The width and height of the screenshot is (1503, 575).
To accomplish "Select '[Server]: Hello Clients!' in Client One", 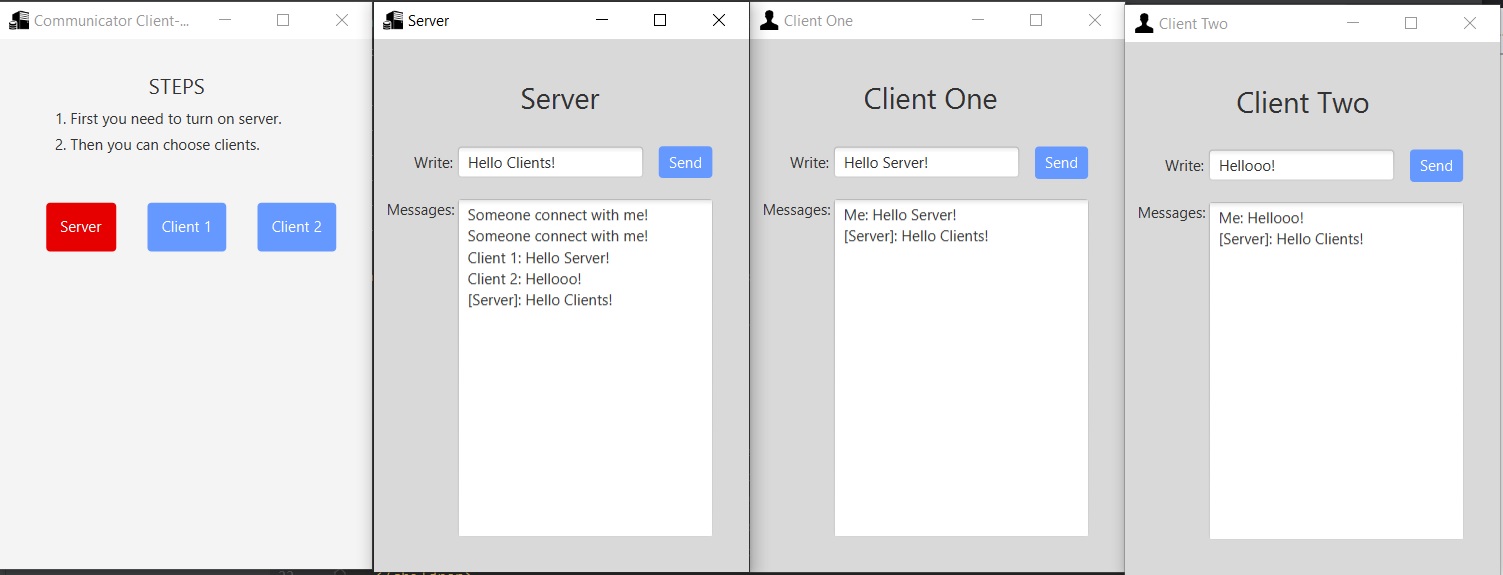I will 916,236.
